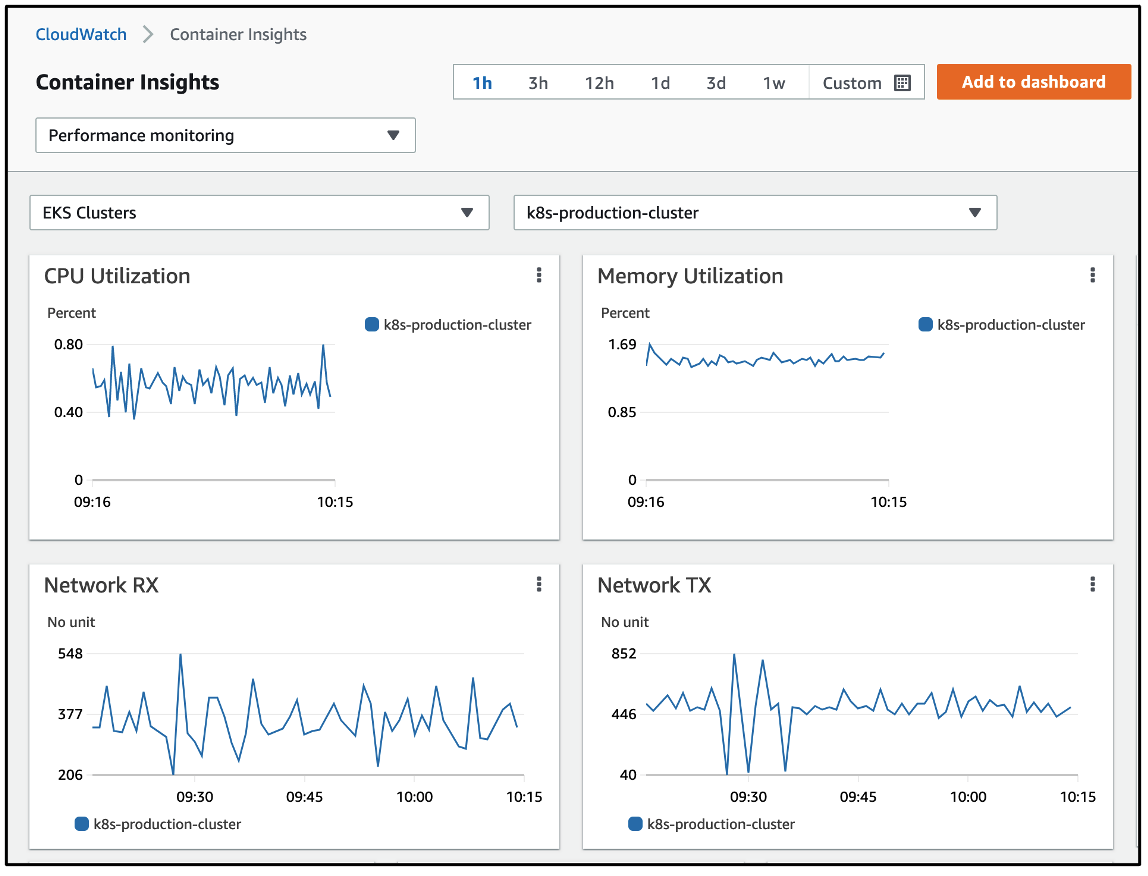The image size is (1148, 876).
Task: Open the Memory Utilization widget options menu
Action: [x=1092, y=275]
